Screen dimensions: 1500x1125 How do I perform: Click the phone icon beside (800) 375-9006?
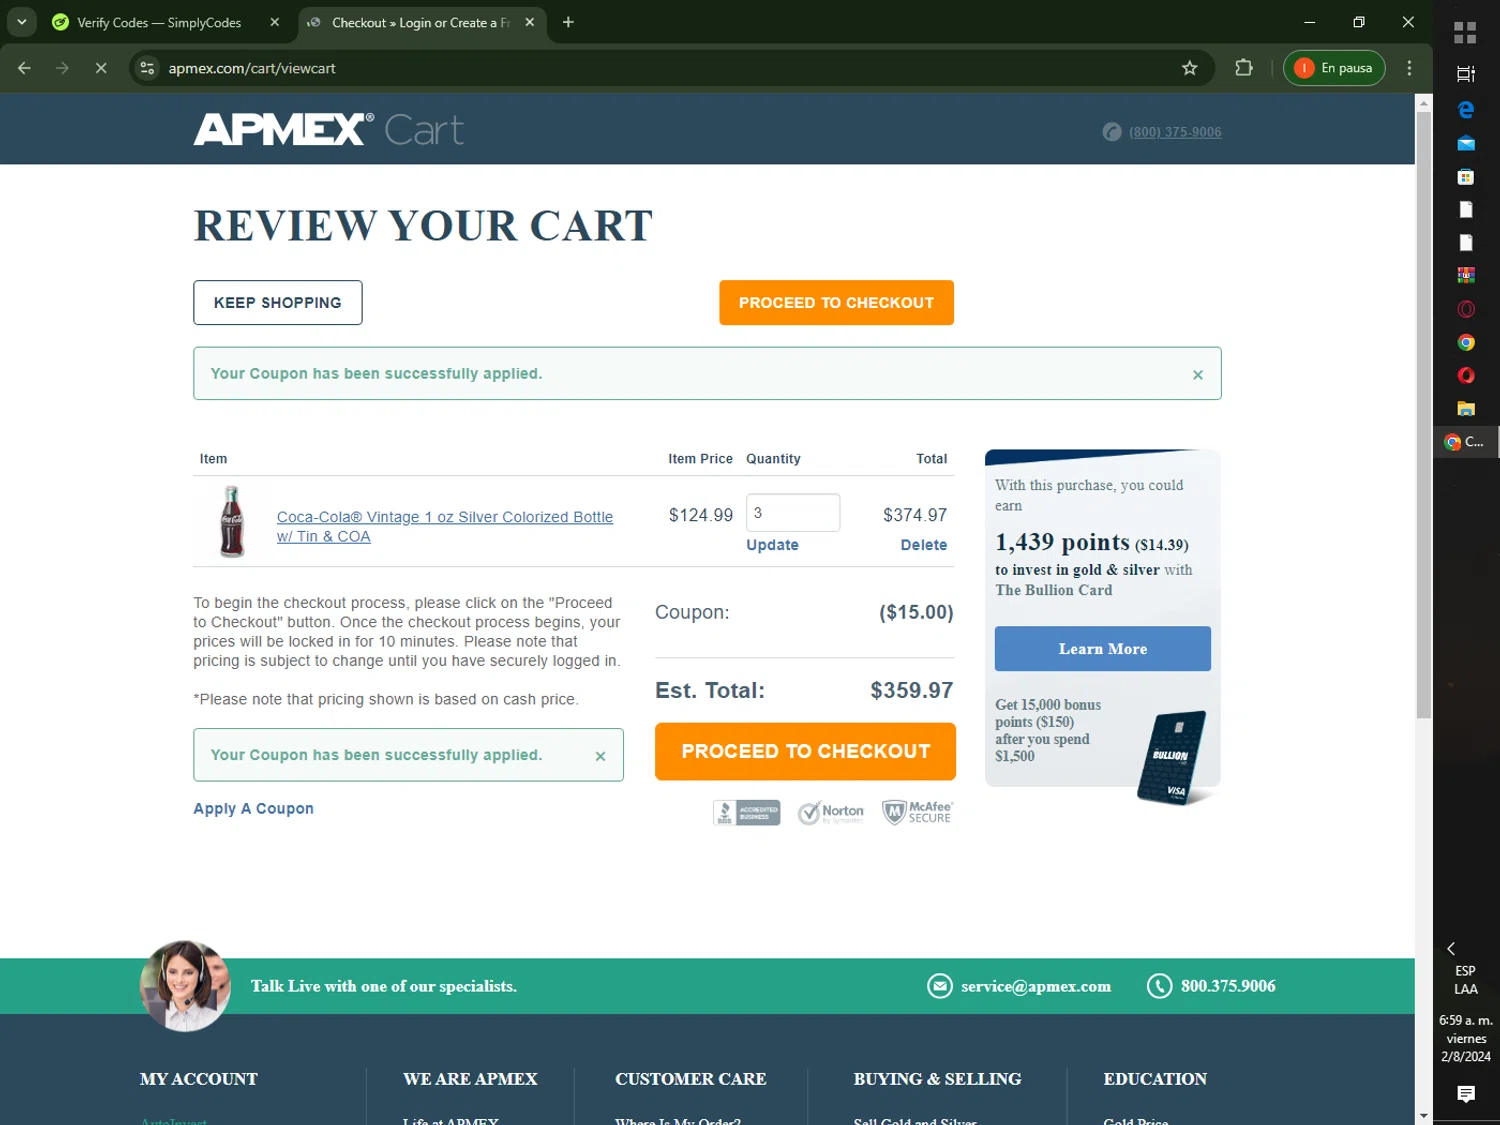point(1111,132)
